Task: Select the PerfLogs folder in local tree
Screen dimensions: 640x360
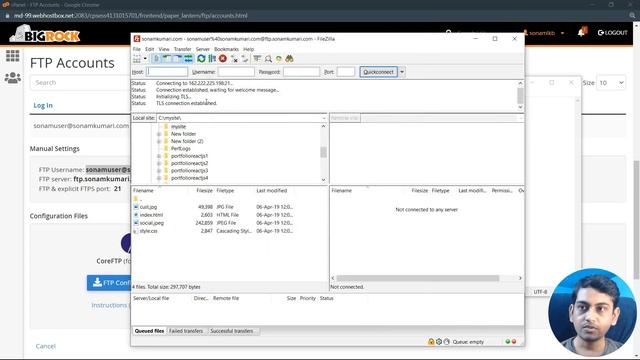Action: click(x=181, y=149)
